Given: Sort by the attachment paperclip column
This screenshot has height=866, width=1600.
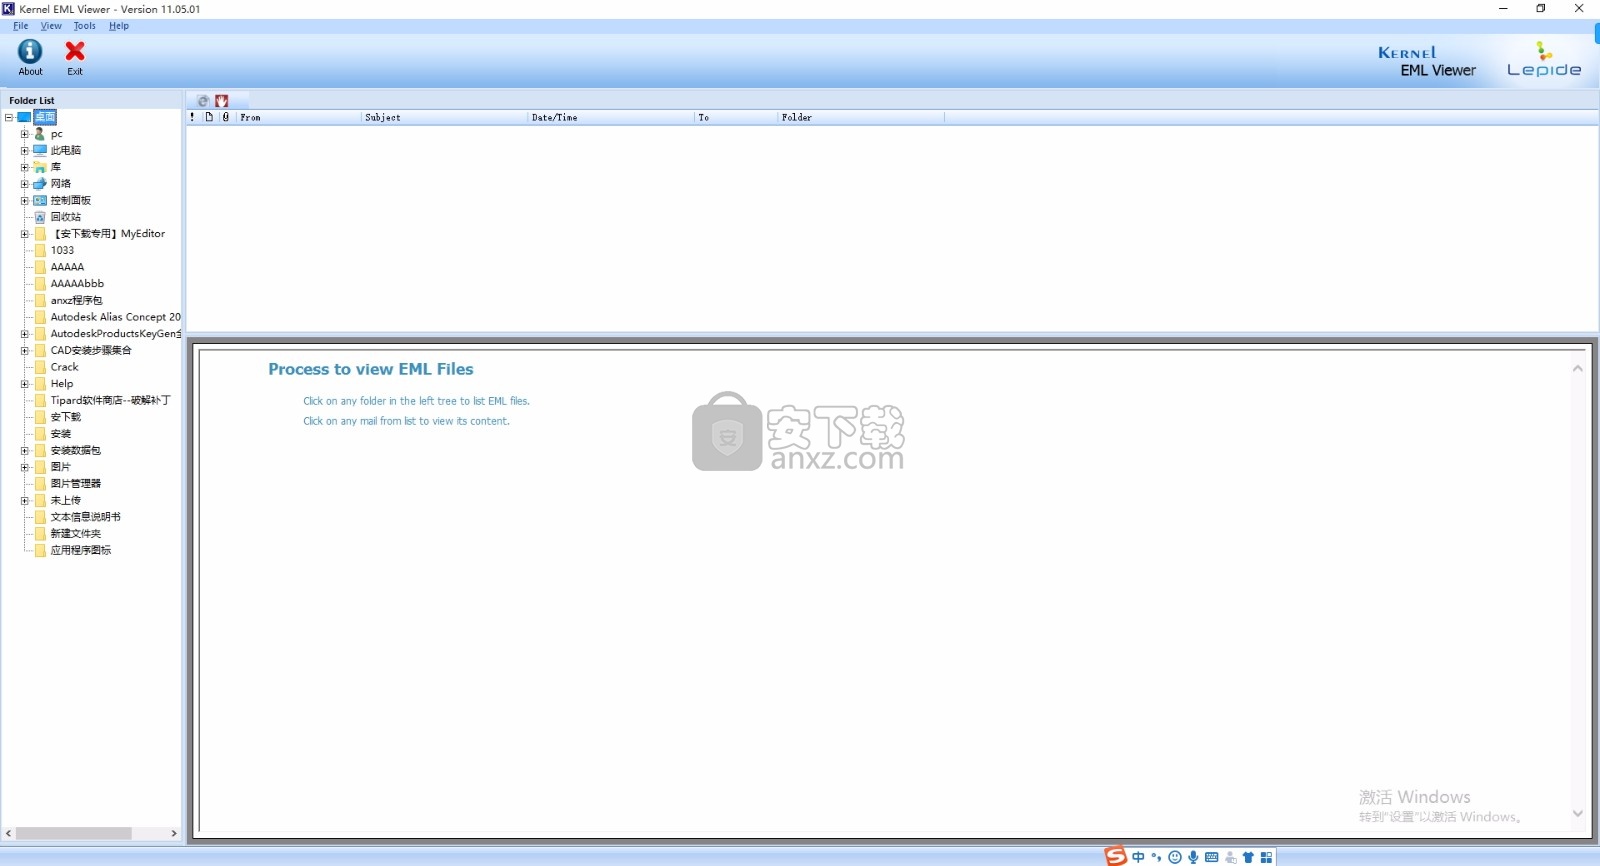Looking at the screenshot, I should coord(226,117).
